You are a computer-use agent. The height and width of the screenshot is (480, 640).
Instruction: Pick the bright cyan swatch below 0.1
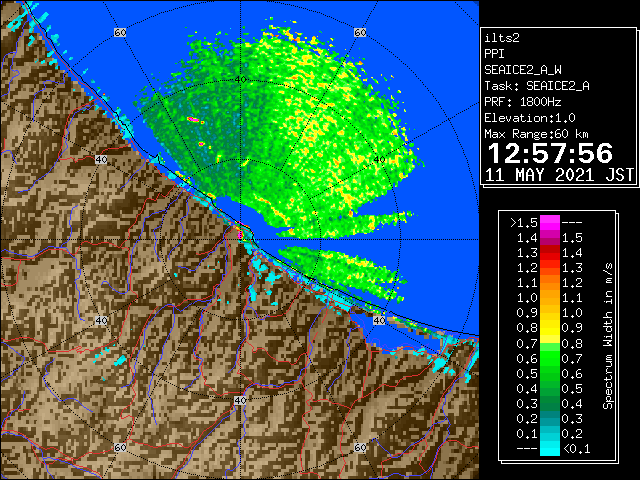550,448
